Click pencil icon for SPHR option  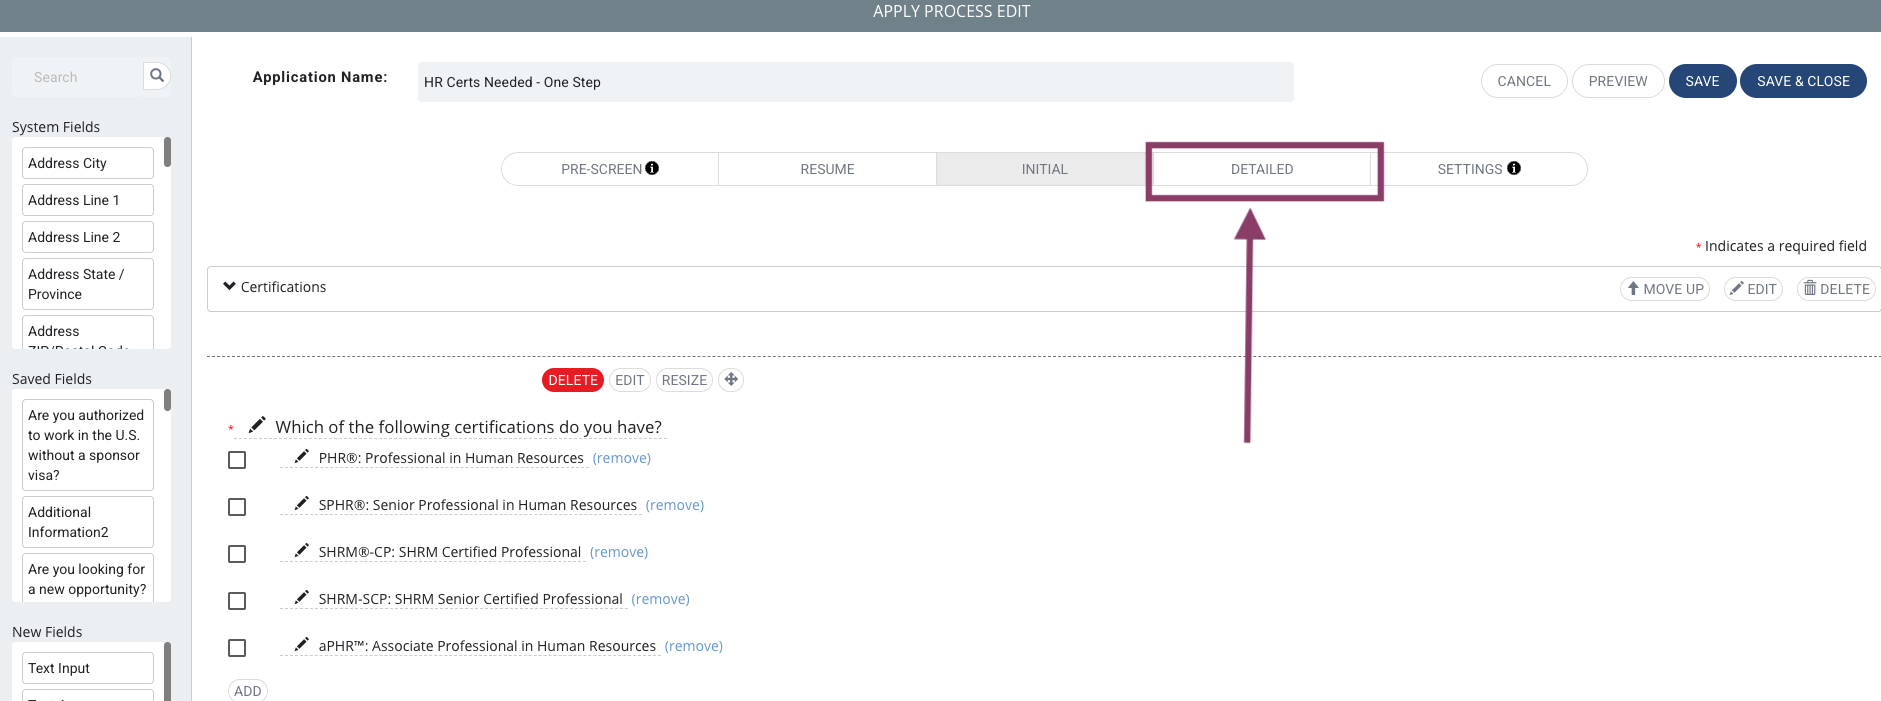tap(301, 504)
